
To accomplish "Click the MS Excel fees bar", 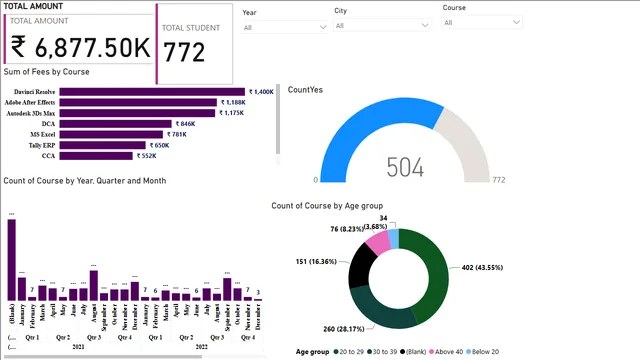I will tap(111, 134).
